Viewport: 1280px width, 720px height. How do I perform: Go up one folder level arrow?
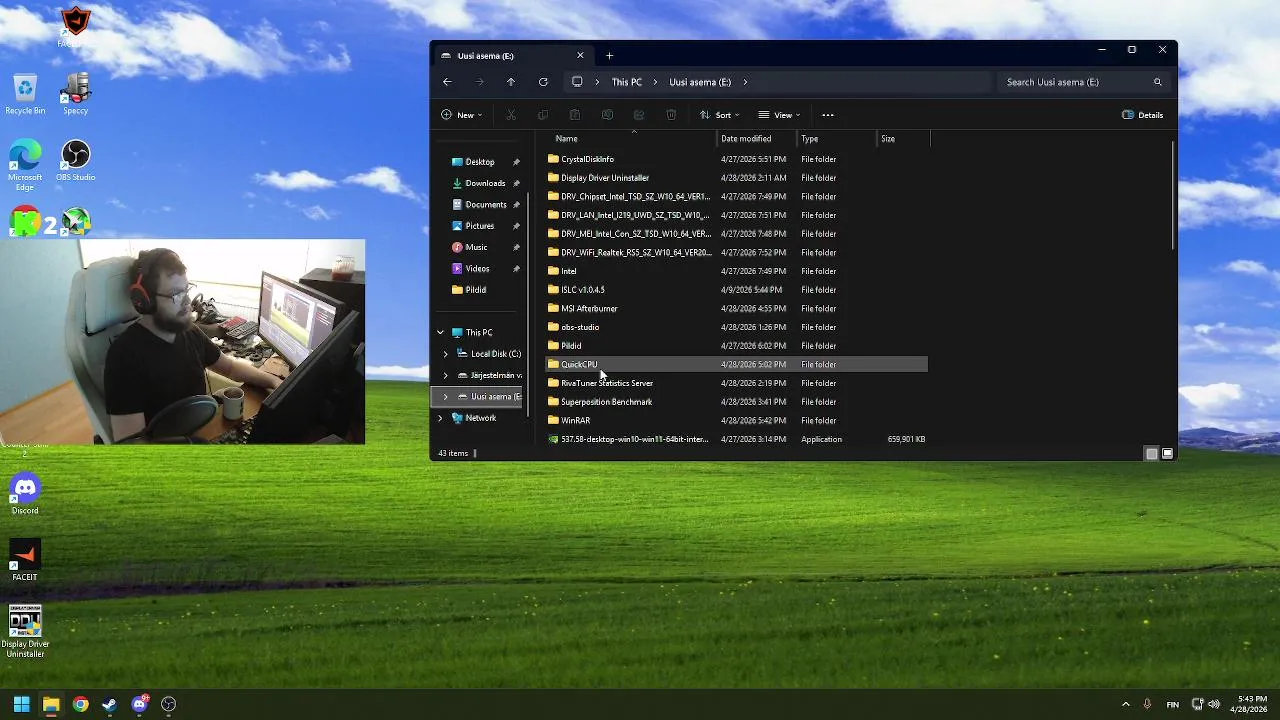tap(511, 82)
